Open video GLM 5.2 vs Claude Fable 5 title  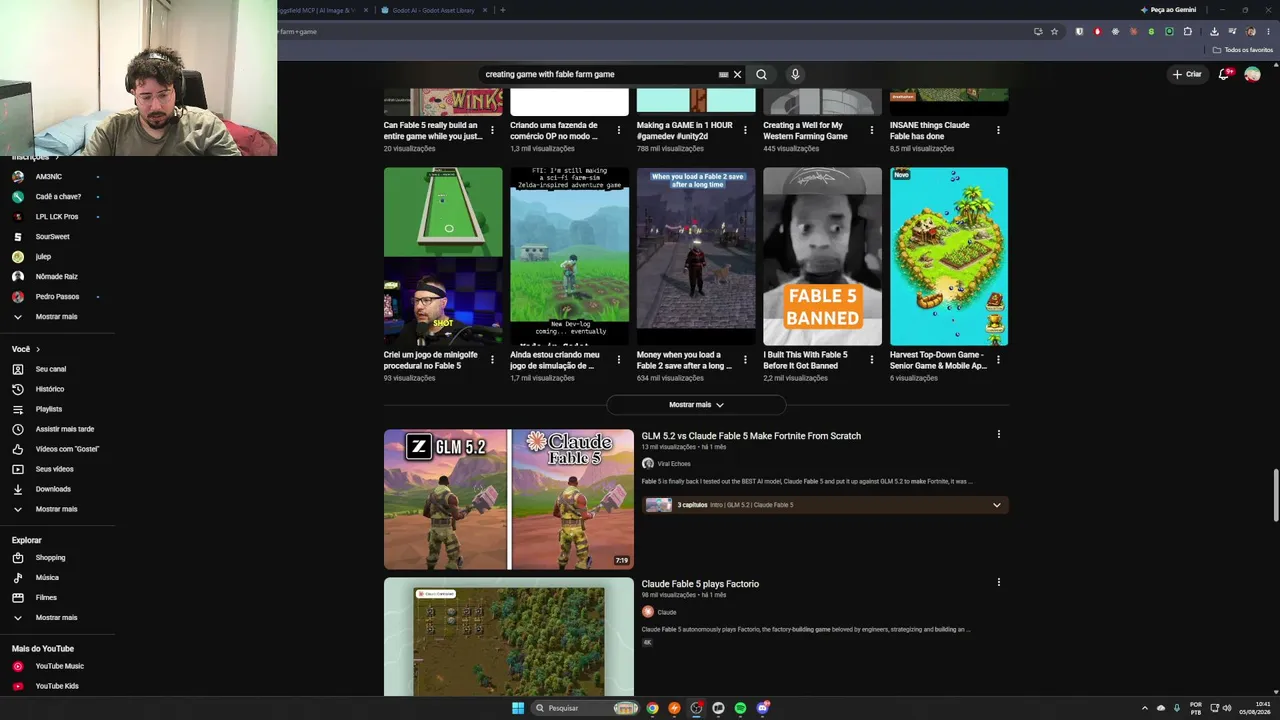point(751,436)
